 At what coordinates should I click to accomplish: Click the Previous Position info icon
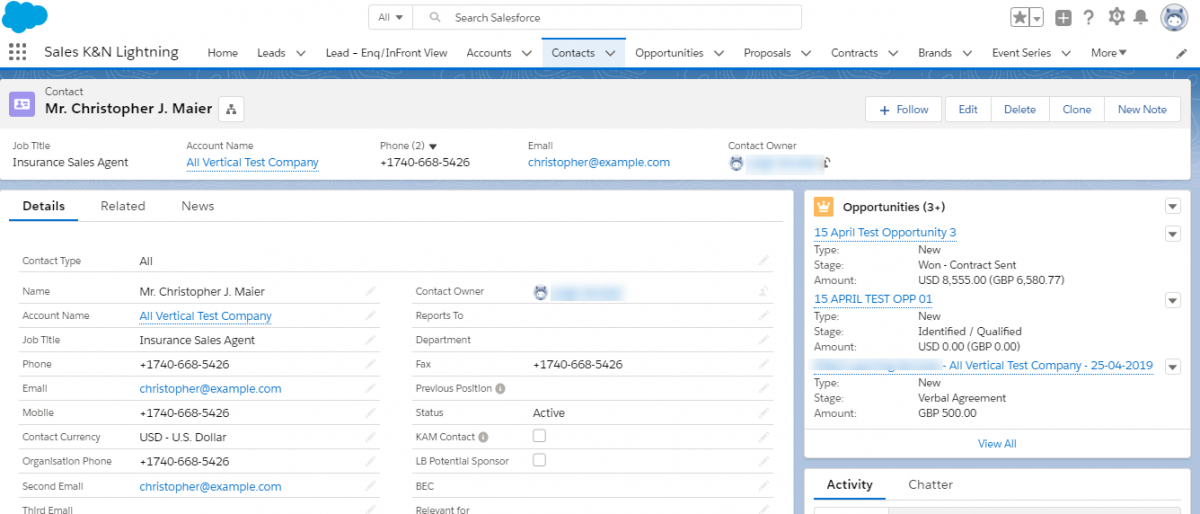(x=500, y=389)
